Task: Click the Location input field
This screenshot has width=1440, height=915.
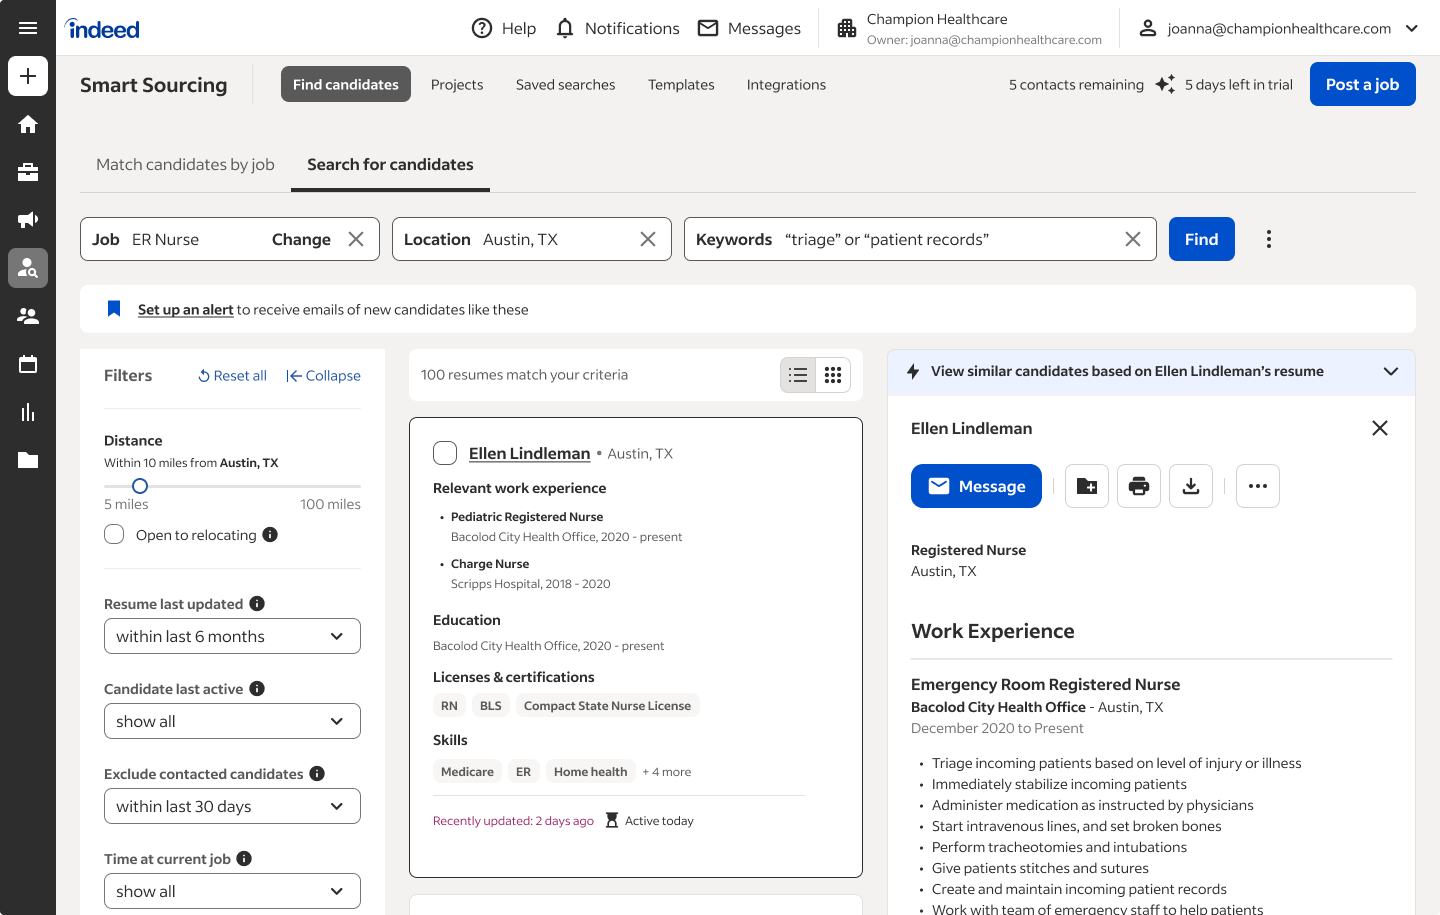Action: pyautogui.click(x=532, y=239)
